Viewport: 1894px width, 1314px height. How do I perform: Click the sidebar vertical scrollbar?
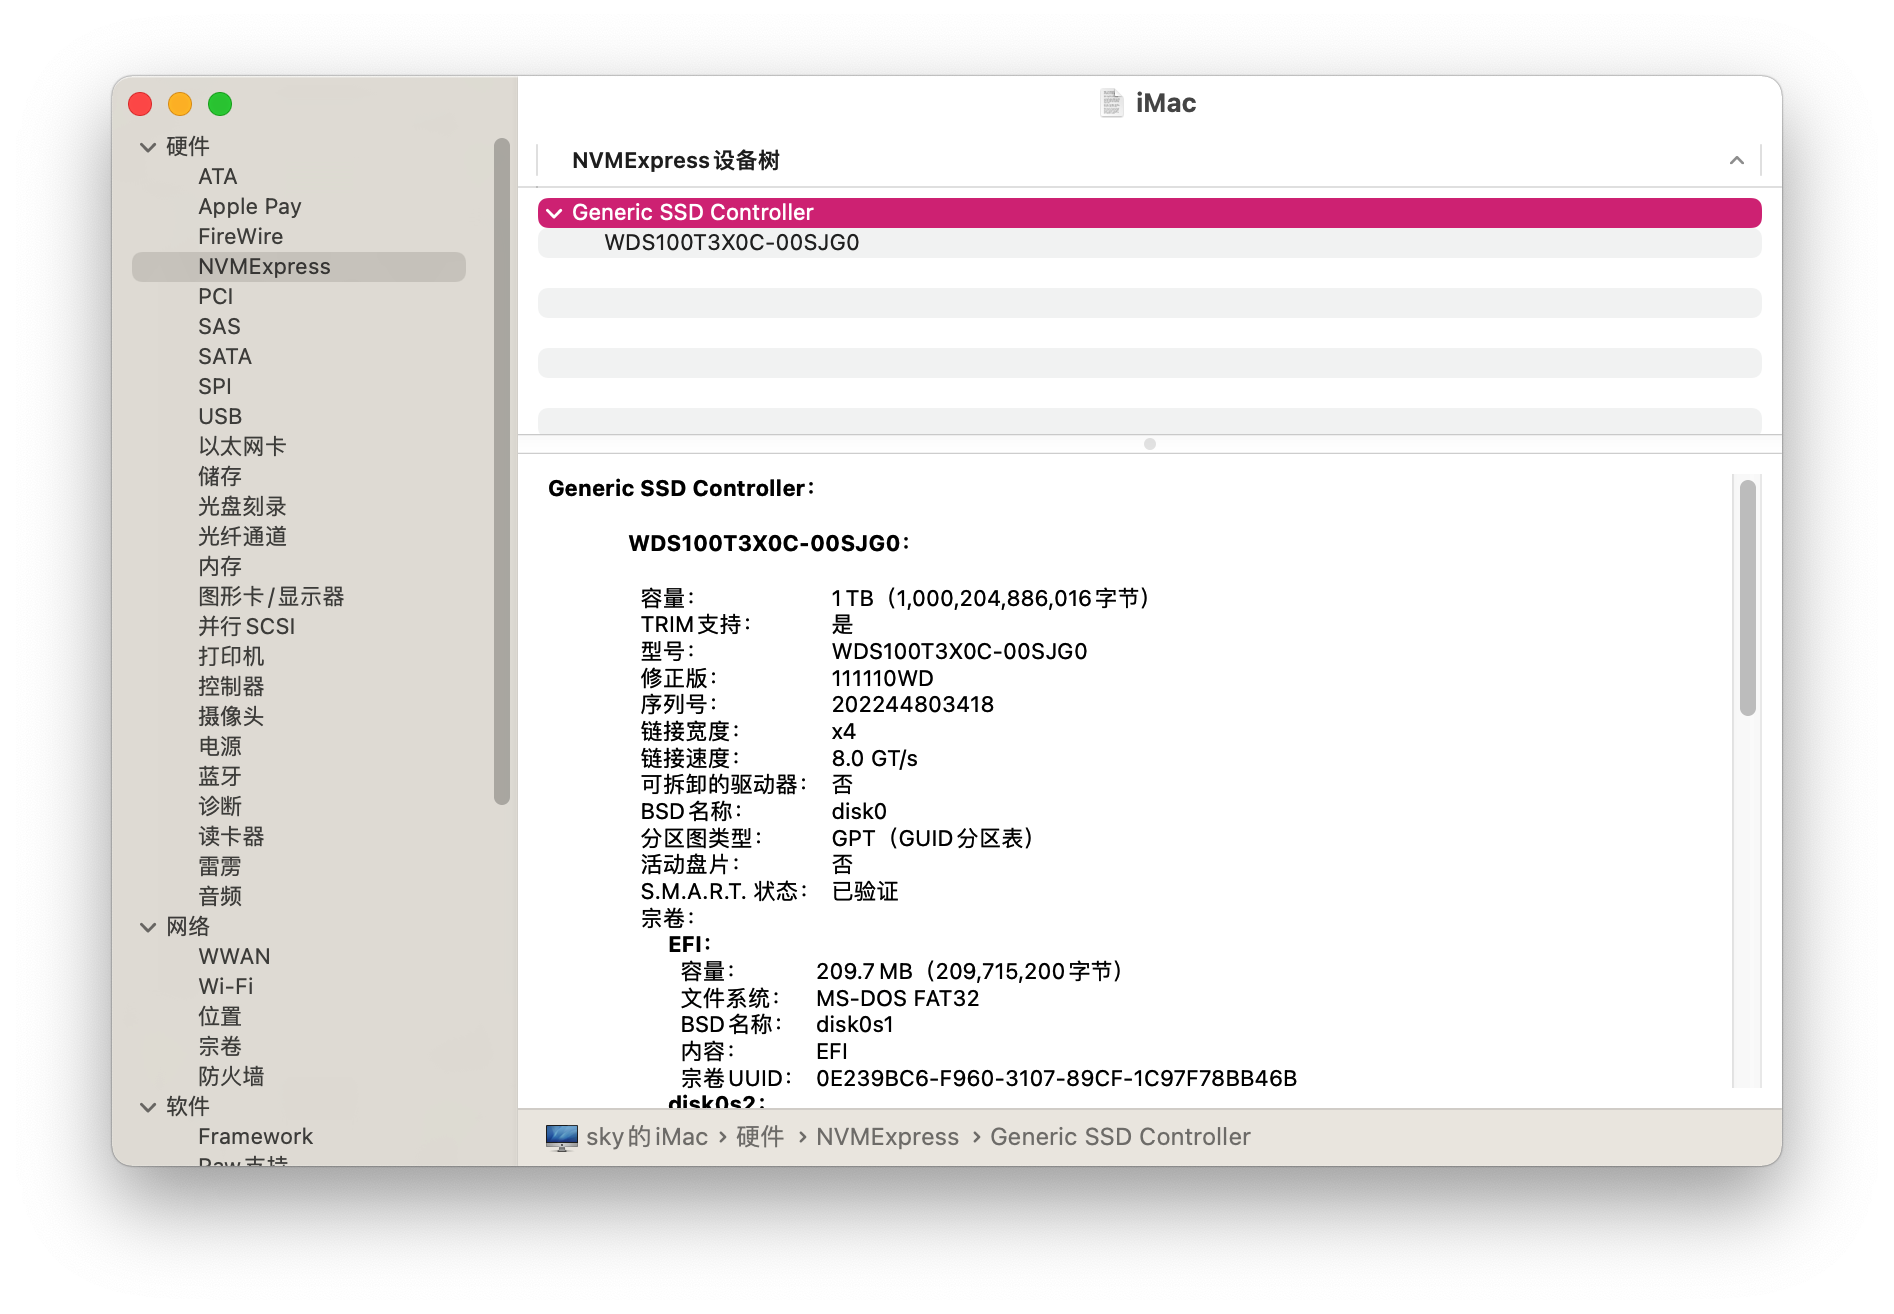coord(502,470)
